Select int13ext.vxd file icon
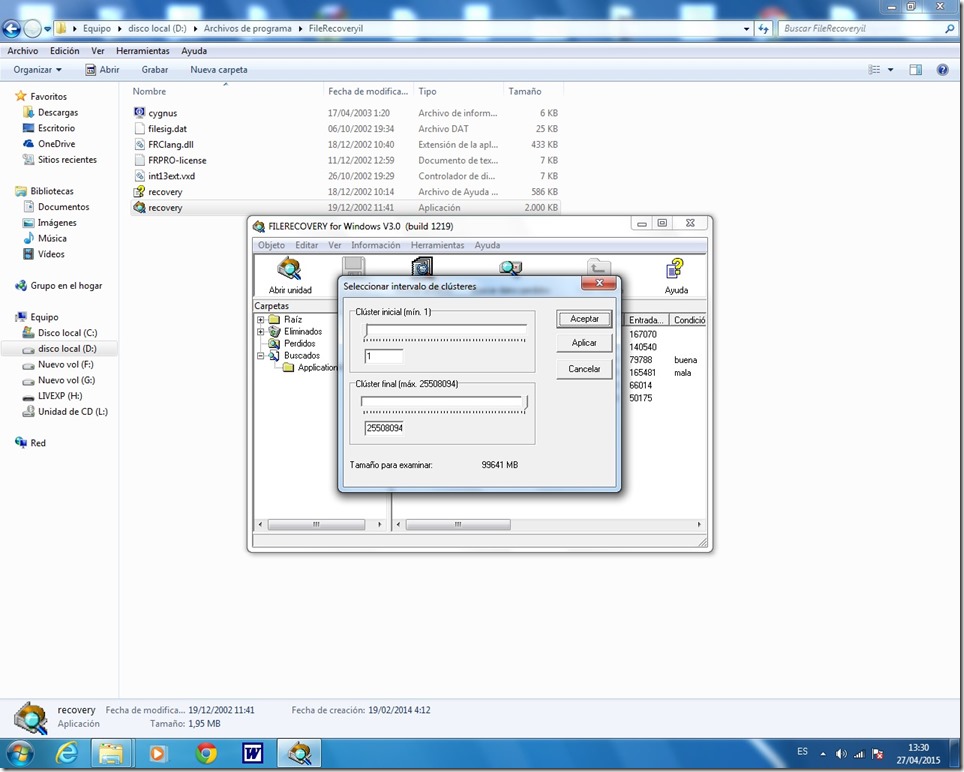The image size is (964, 772). 140,176
